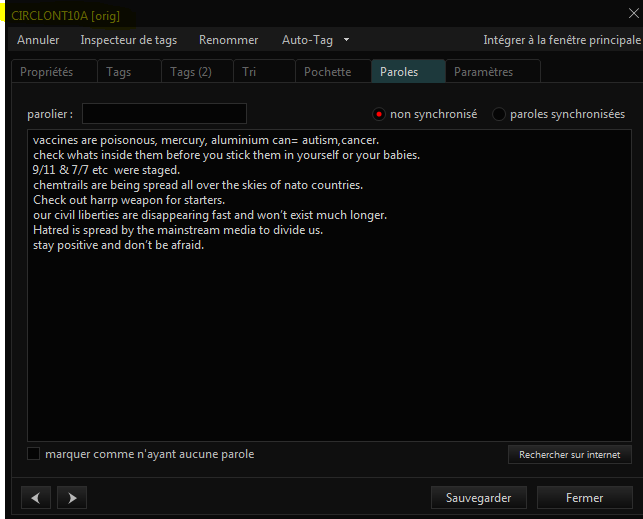Open the Paramètres tab
Screen dimensions: 643x519
493,72
